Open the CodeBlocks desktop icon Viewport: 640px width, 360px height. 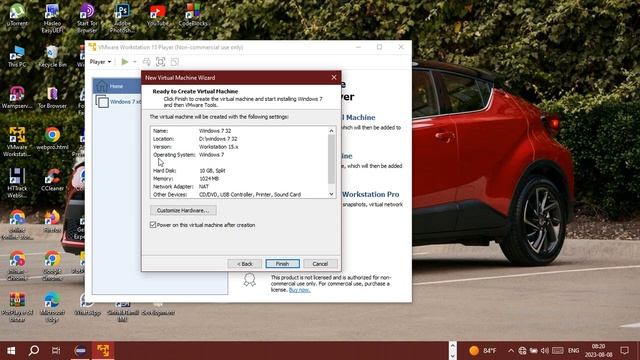tap(193, 15)
